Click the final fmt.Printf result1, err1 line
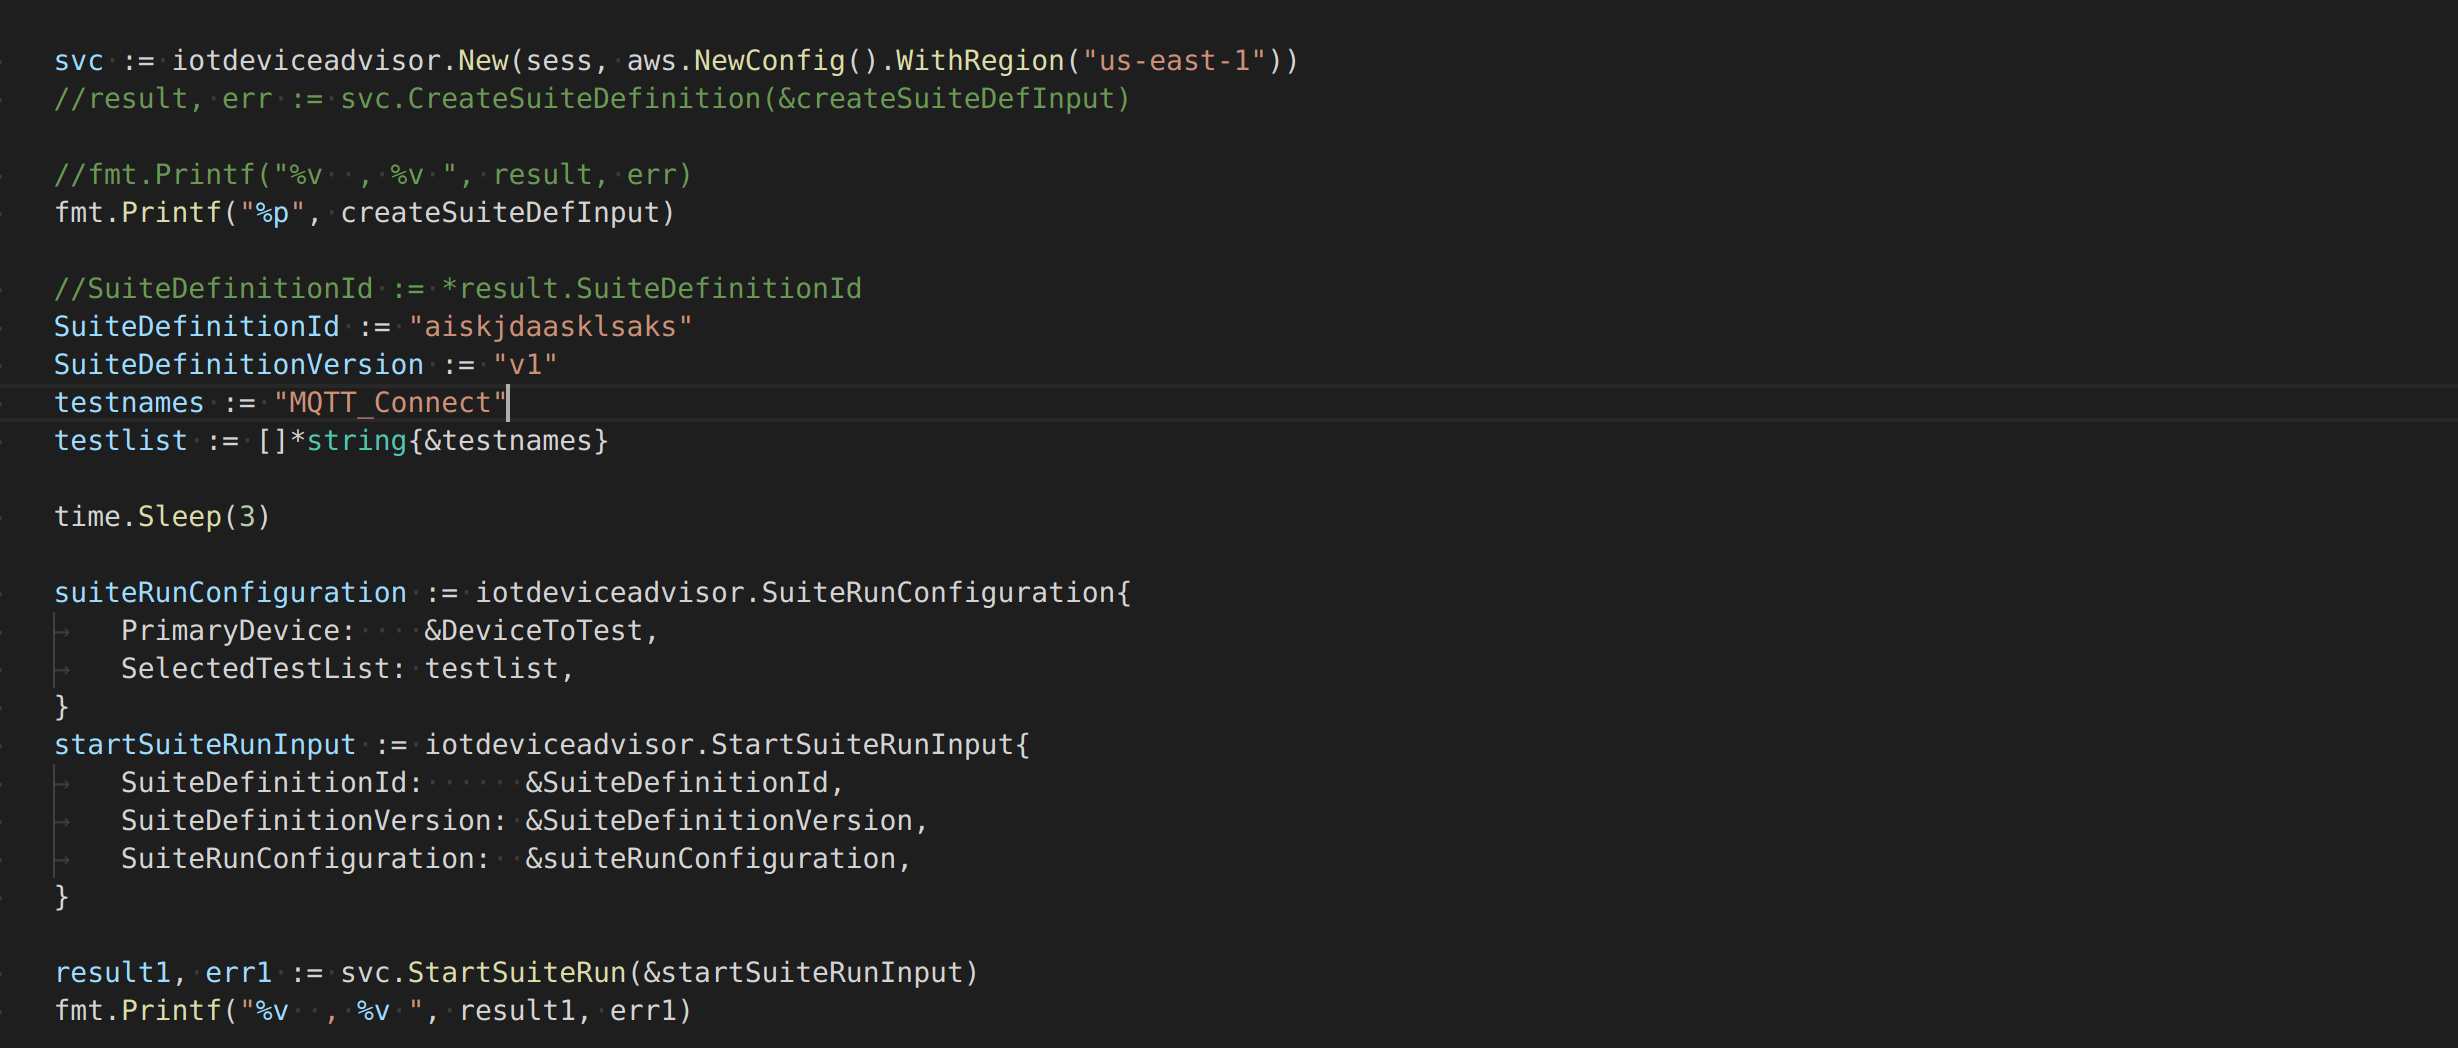Viewport: 2458px width, 1048px height. (373, 1011)
